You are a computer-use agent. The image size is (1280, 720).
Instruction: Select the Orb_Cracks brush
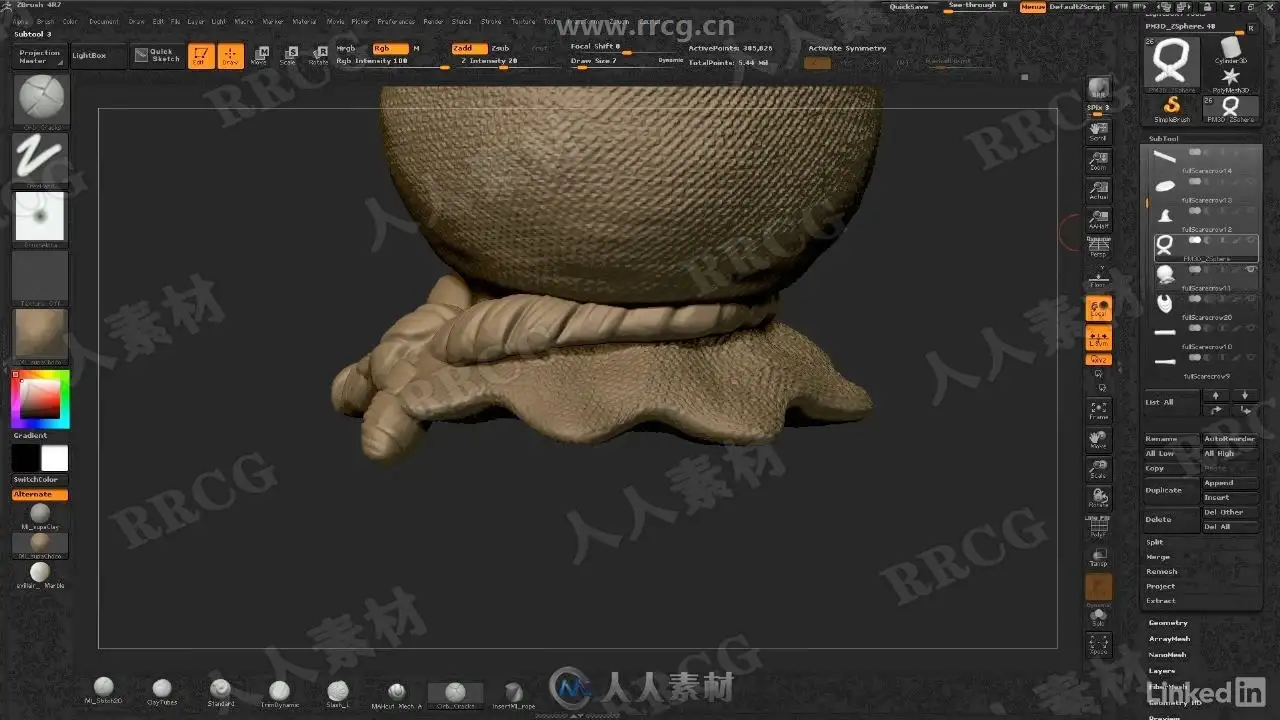pos(455,694)
